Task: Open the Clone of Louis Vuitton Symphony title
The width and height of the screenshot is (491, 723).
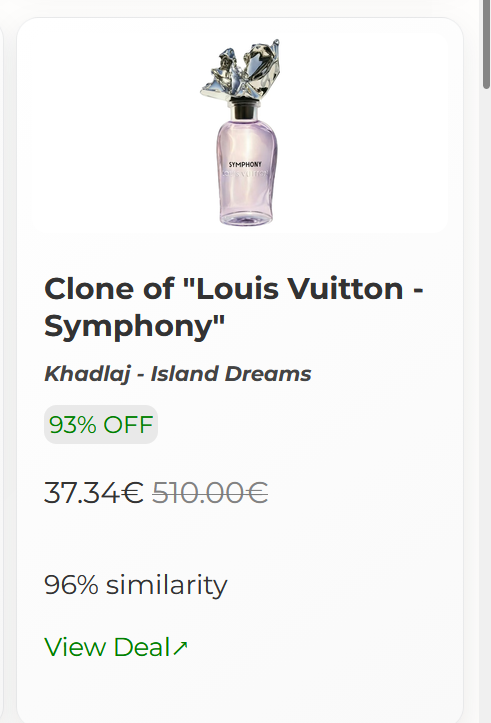Action: 234,307
